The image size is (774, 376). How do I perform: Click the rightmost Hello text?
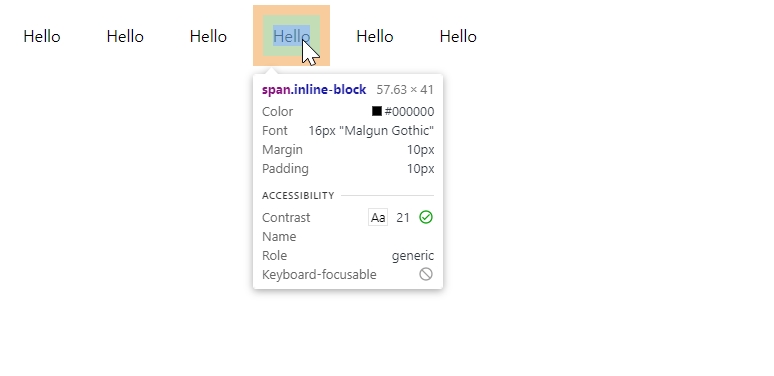[458, 36]
